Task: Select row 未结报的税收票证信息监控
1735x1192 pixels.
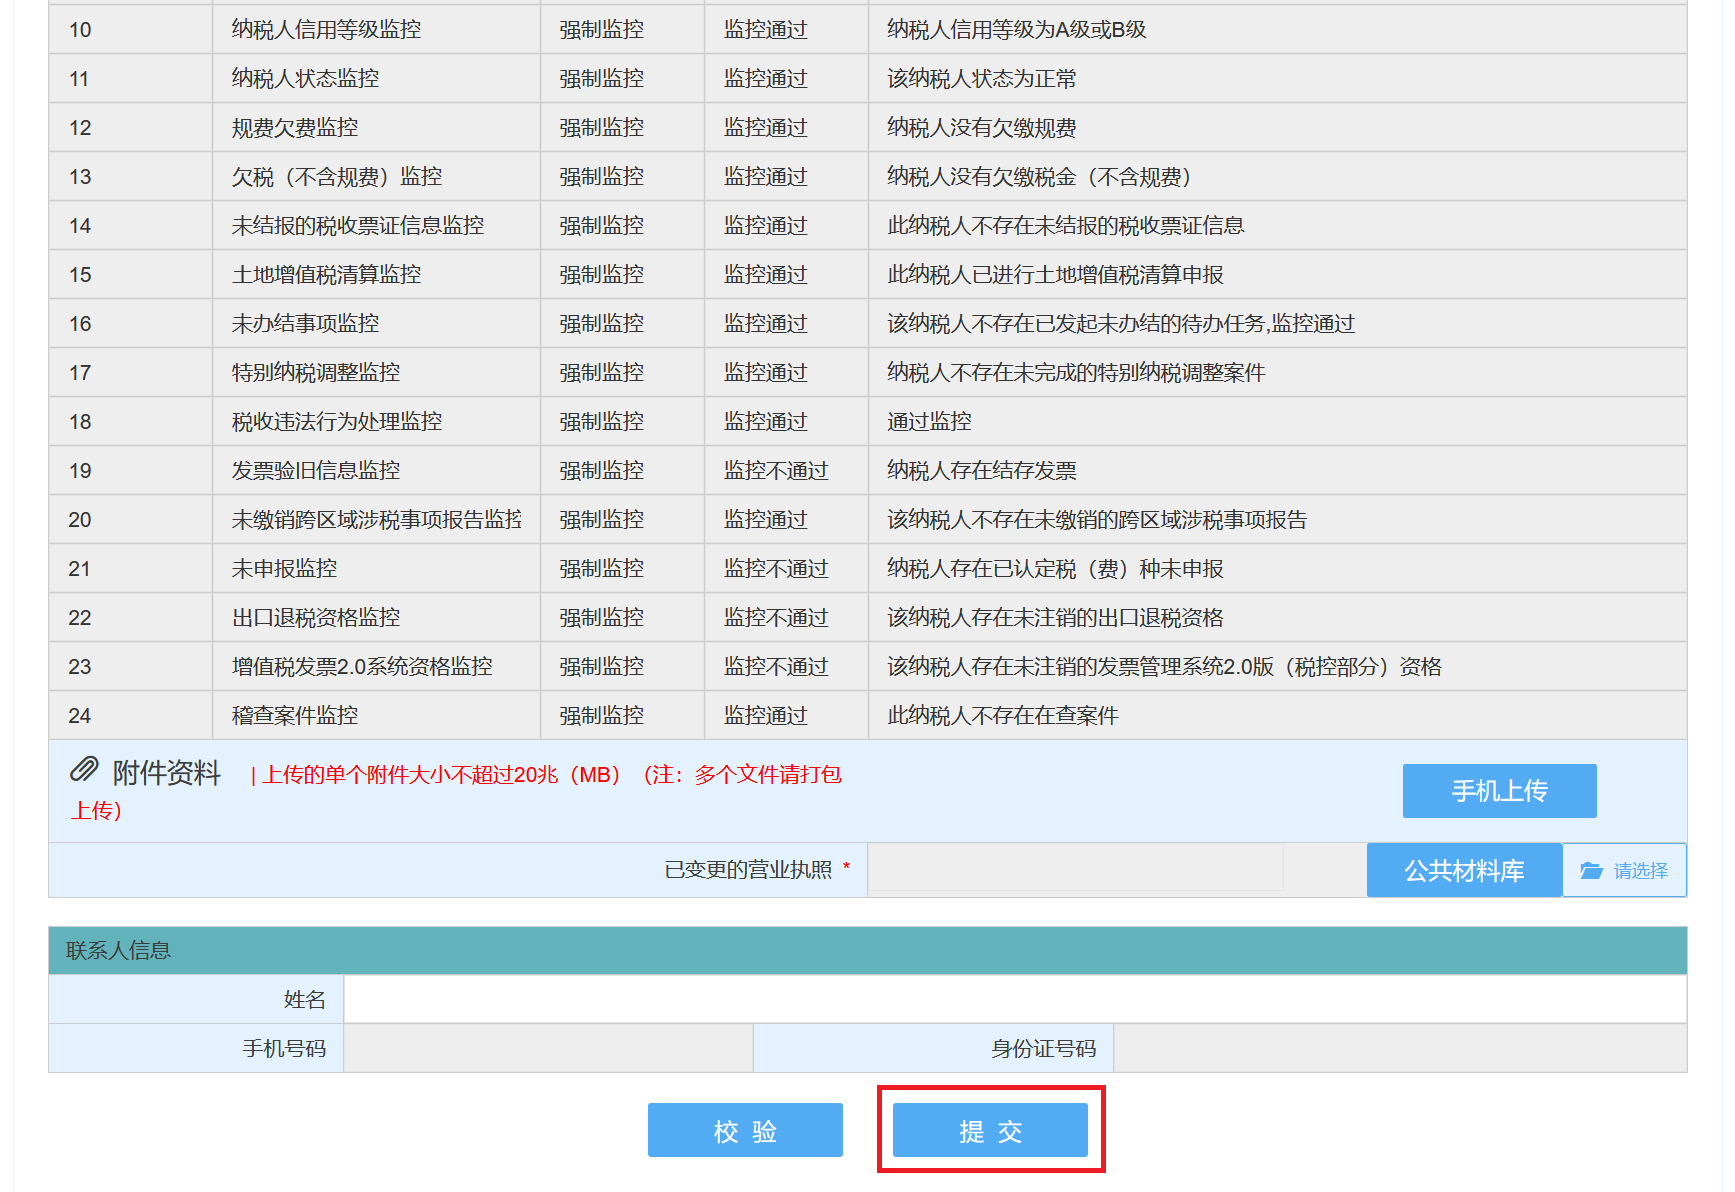Action: point(868,225)
